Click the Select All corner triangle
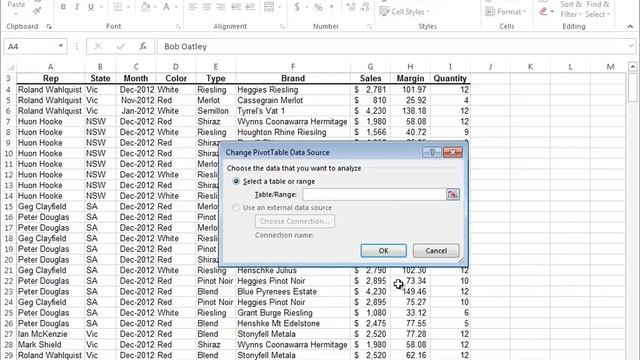This screenshot has width=640, height=360. 11,67
